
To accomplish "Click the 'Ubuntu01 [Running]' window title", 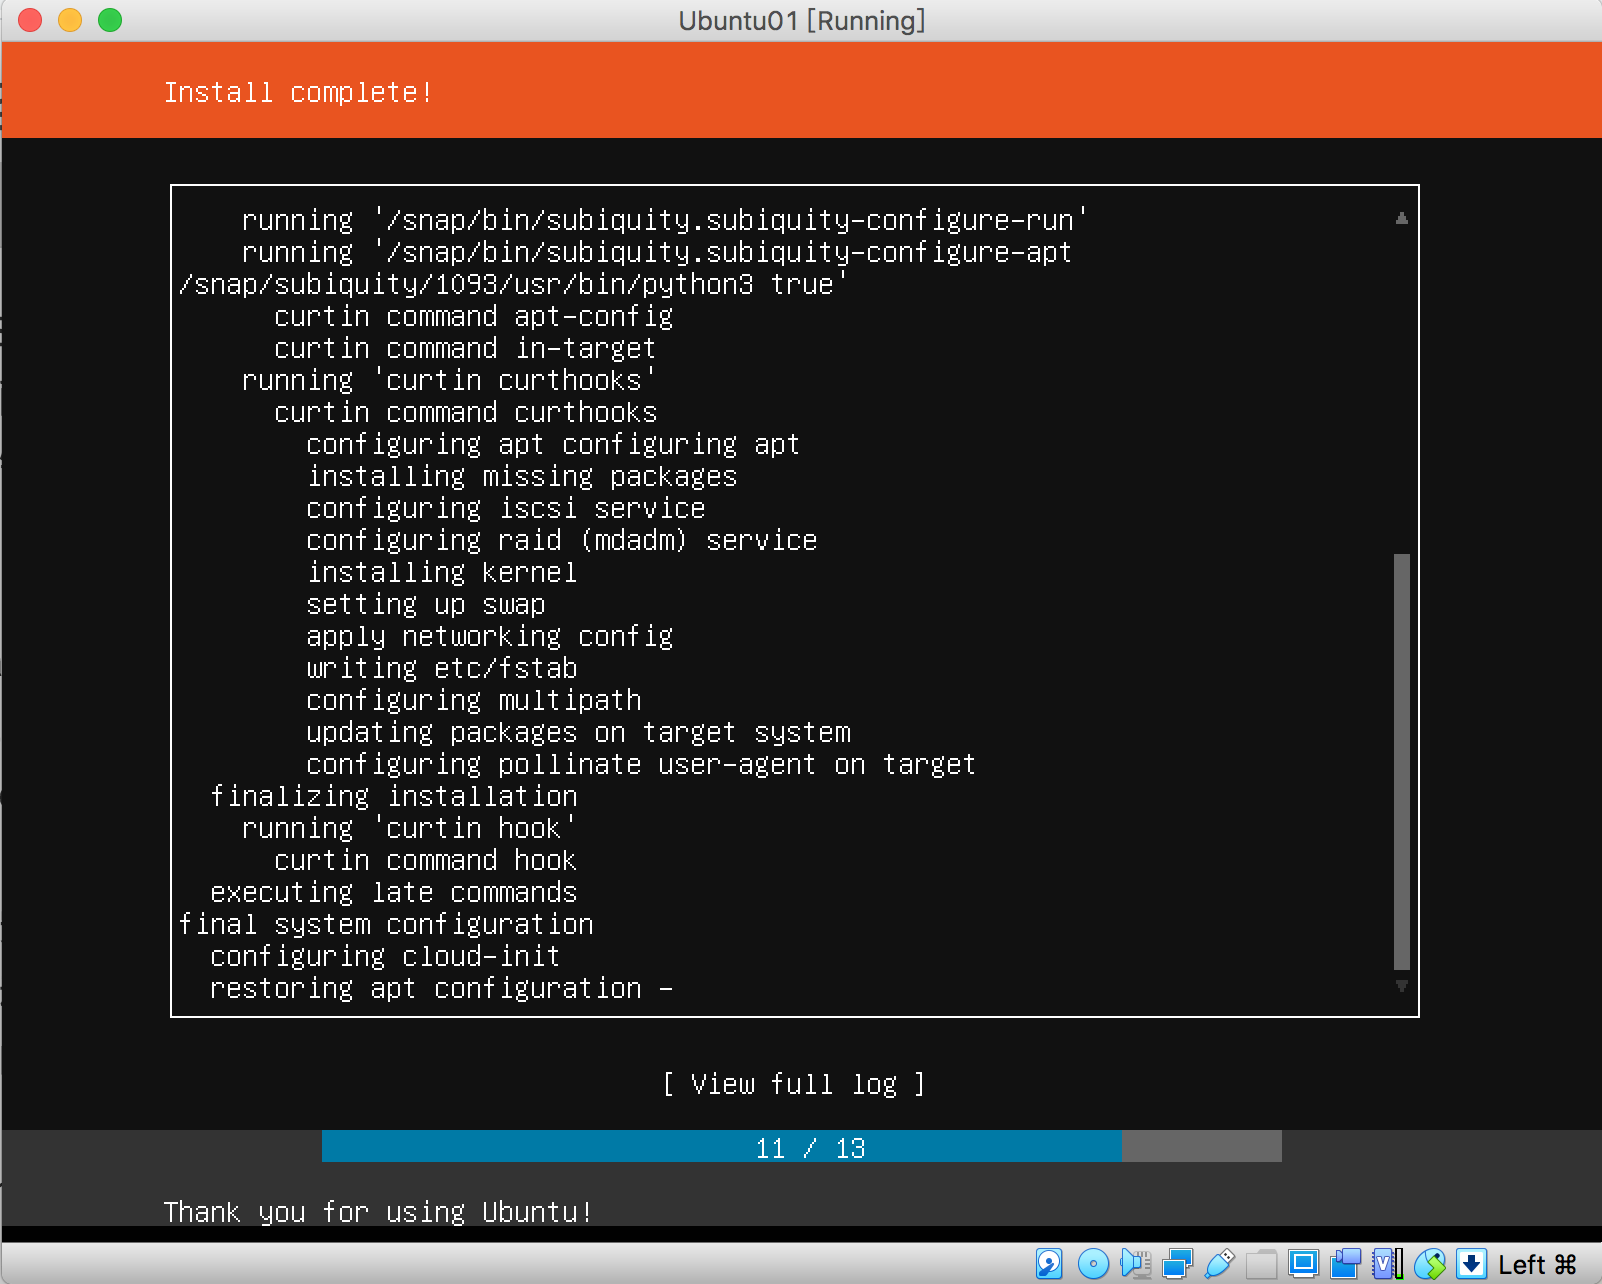I will tap(802, 20).
